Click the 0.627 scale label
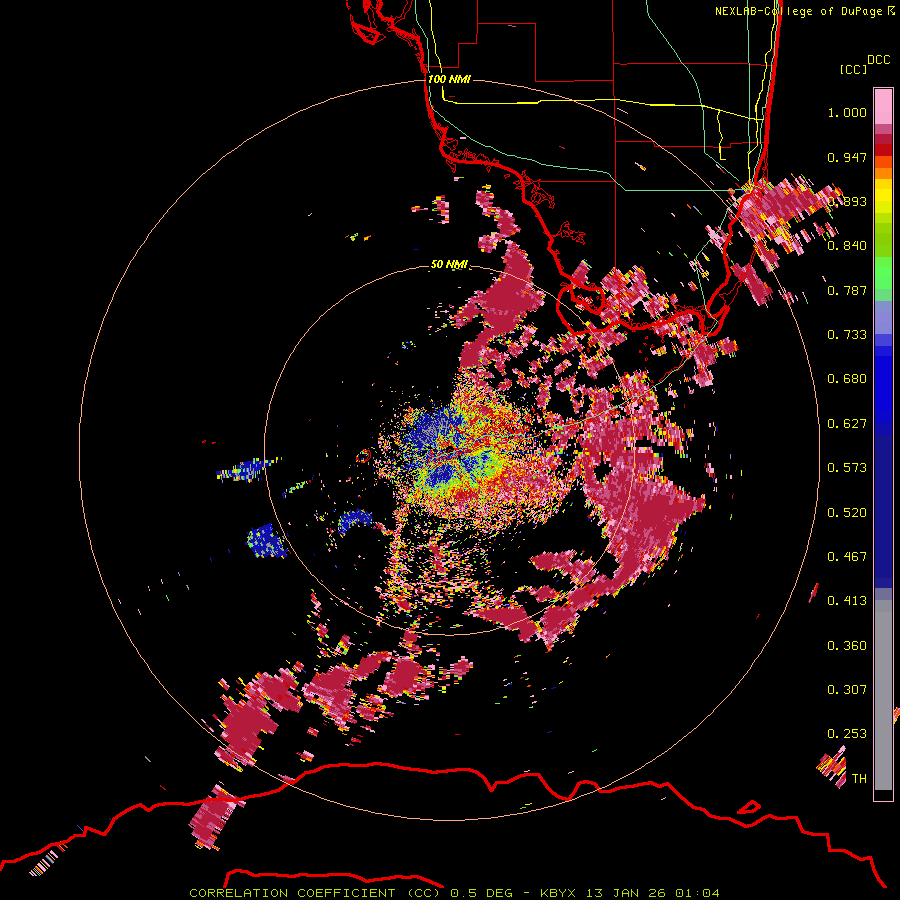Viewport: 900px width, 900px height. 847,424
